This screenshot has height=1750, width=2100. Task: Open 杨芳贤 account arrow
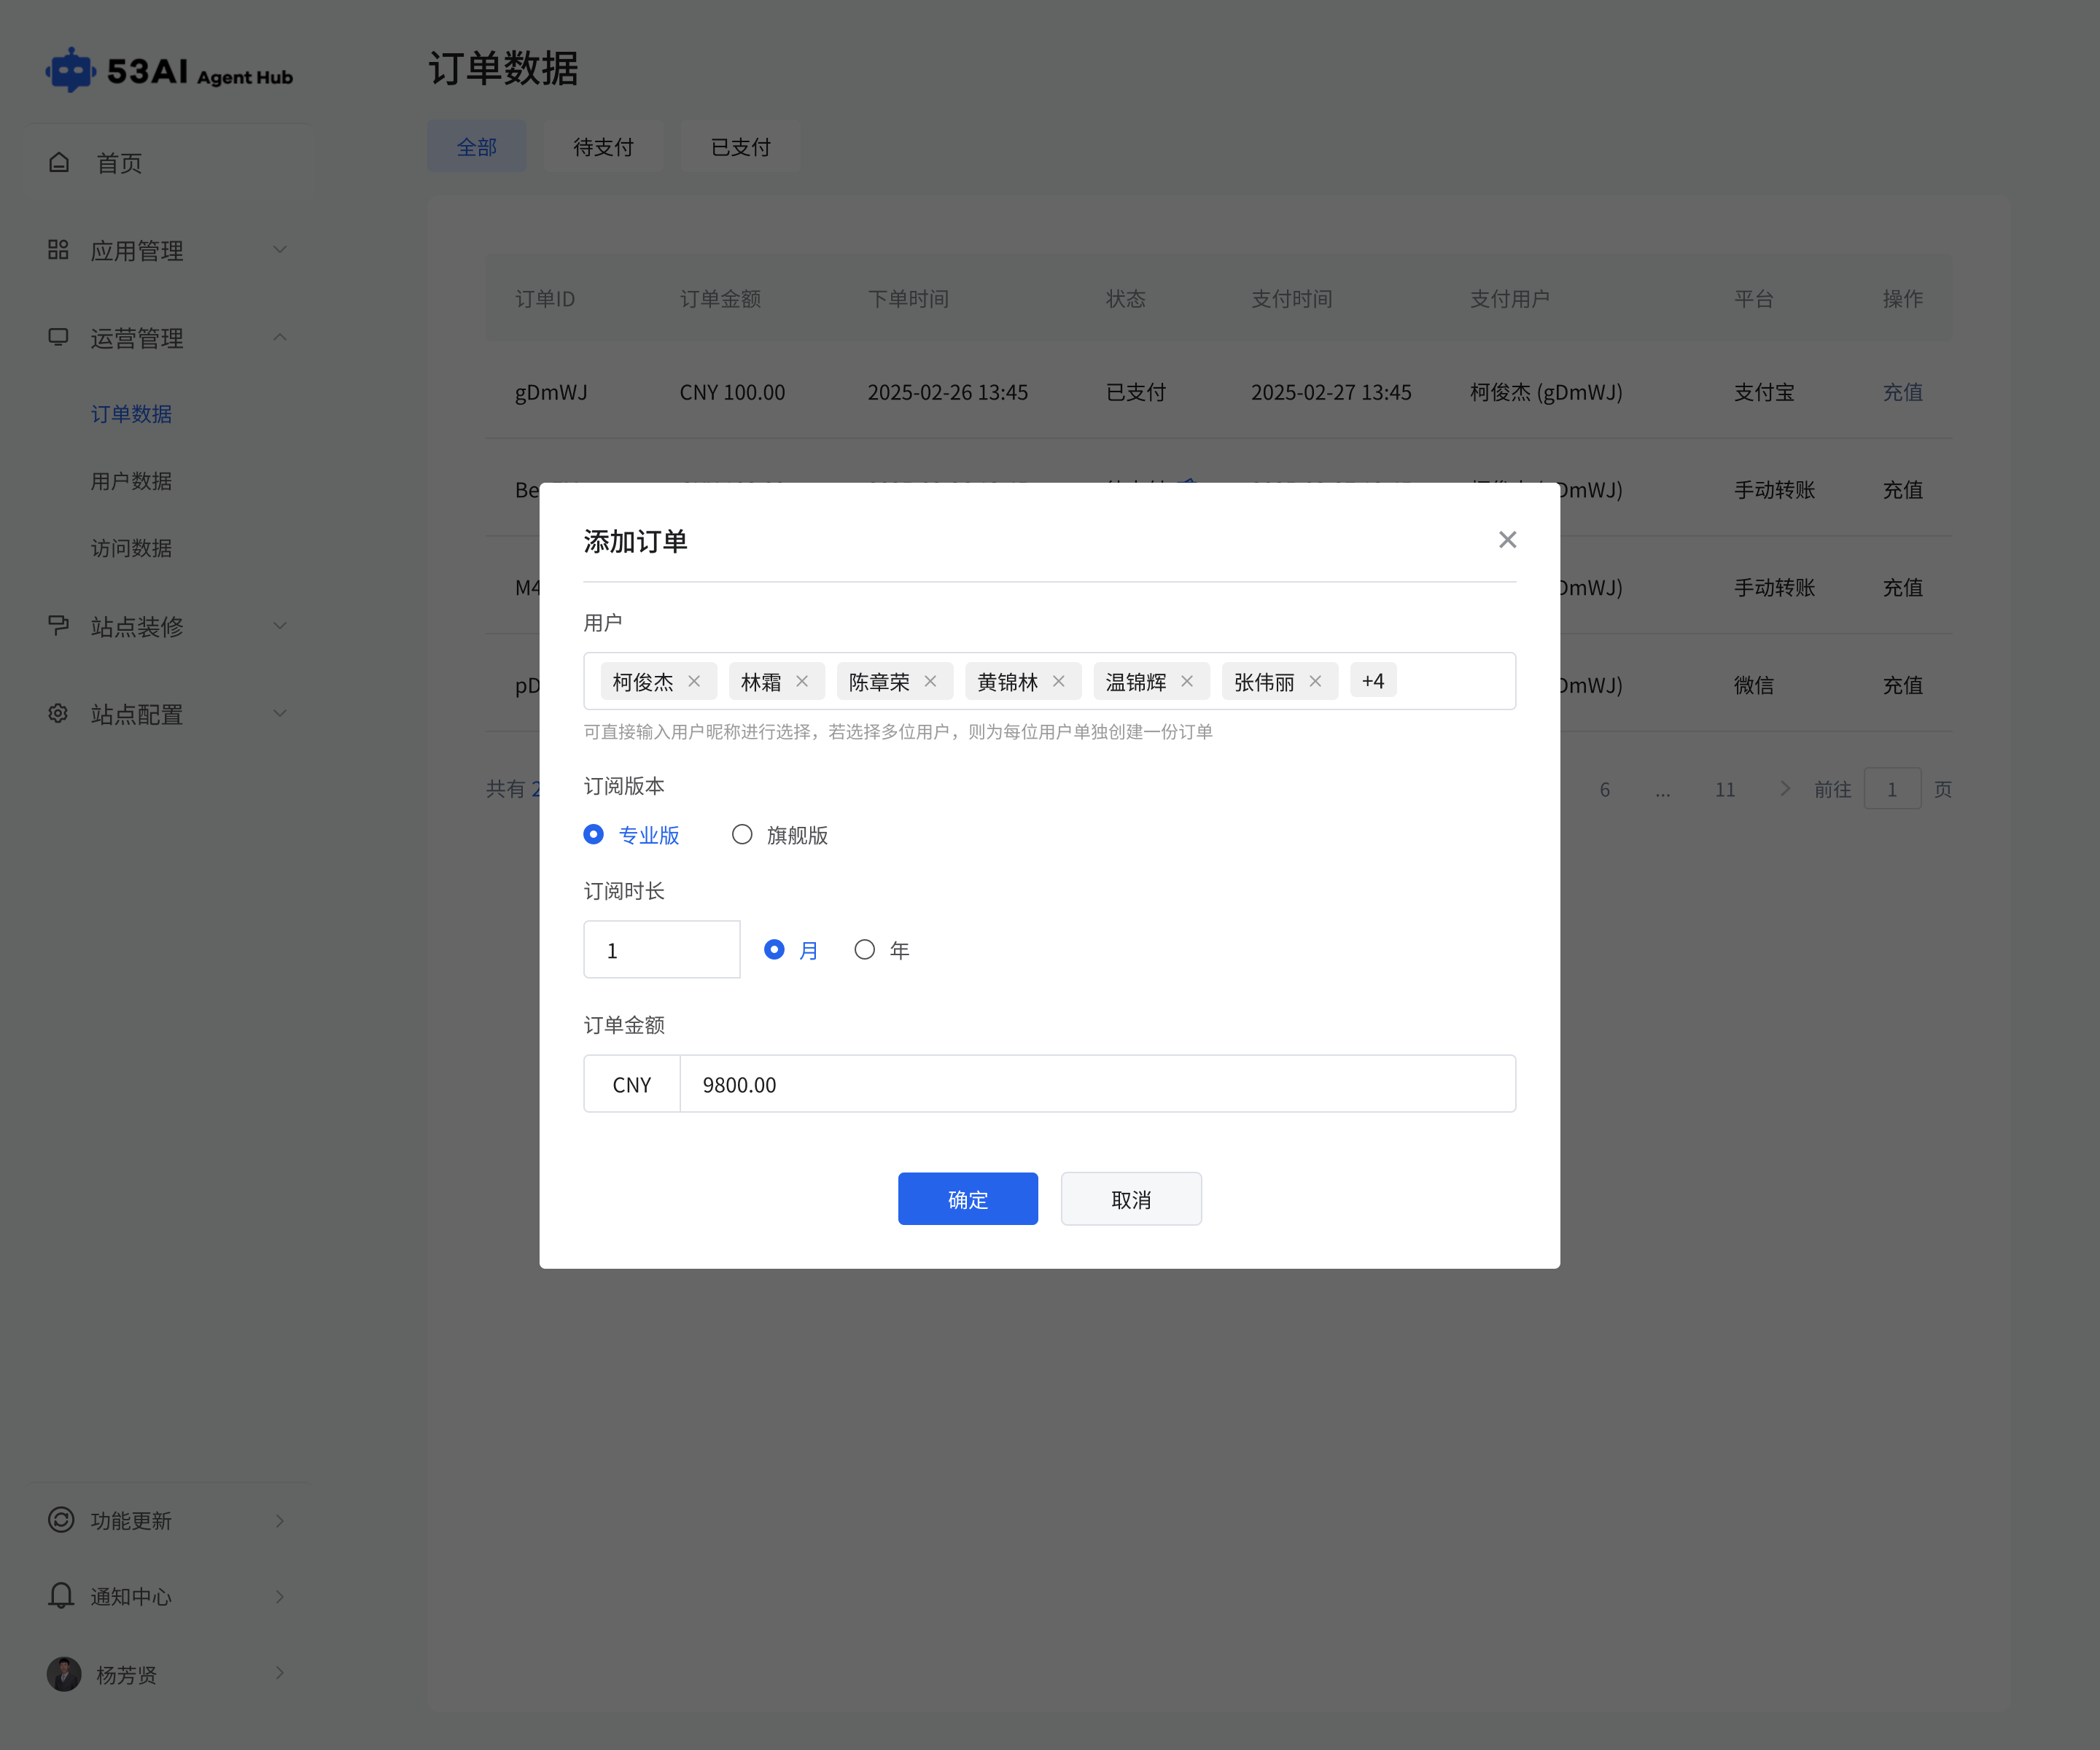[x=280, y=1673]
